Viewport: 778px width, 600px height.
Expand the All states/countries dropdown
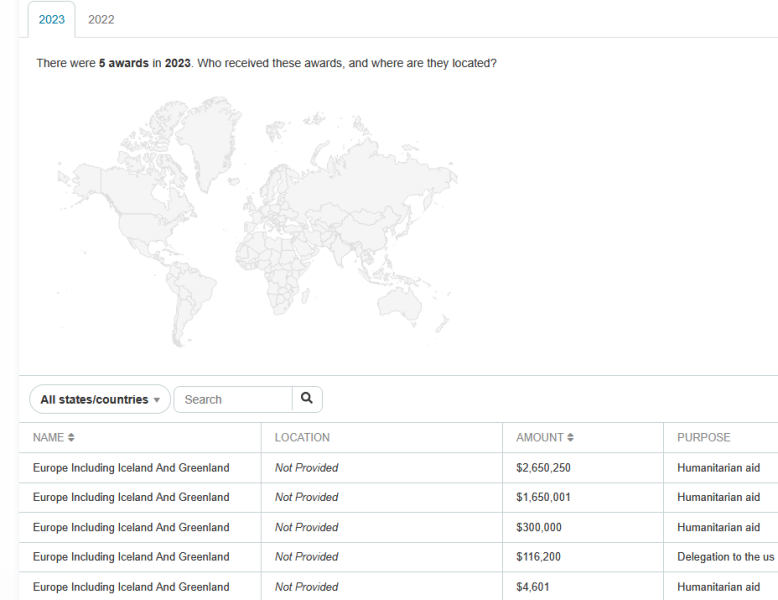(100, 399)
